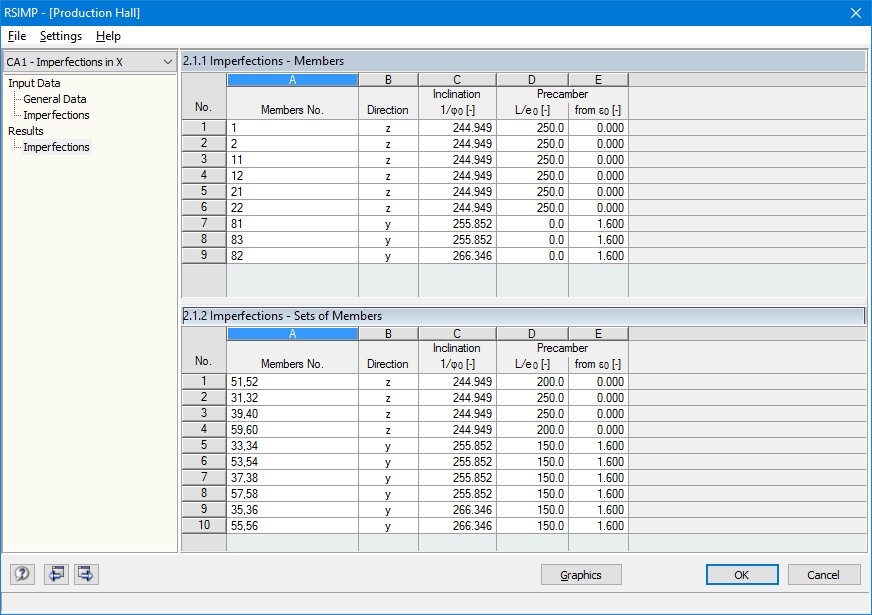Click member number cell 81
Screen dimensions: 872x615
(x=293, y=224)
